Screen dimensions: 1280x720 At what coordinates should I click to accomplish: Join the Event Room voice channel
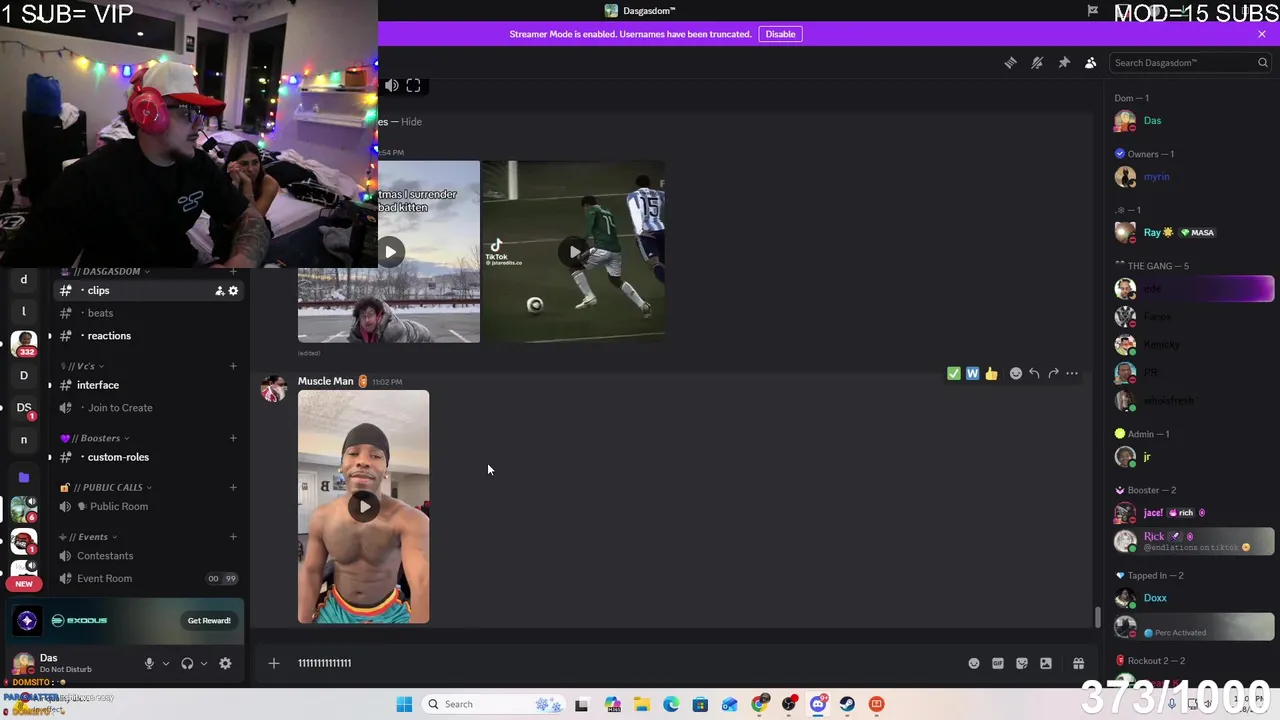click(x=148, y=579)
